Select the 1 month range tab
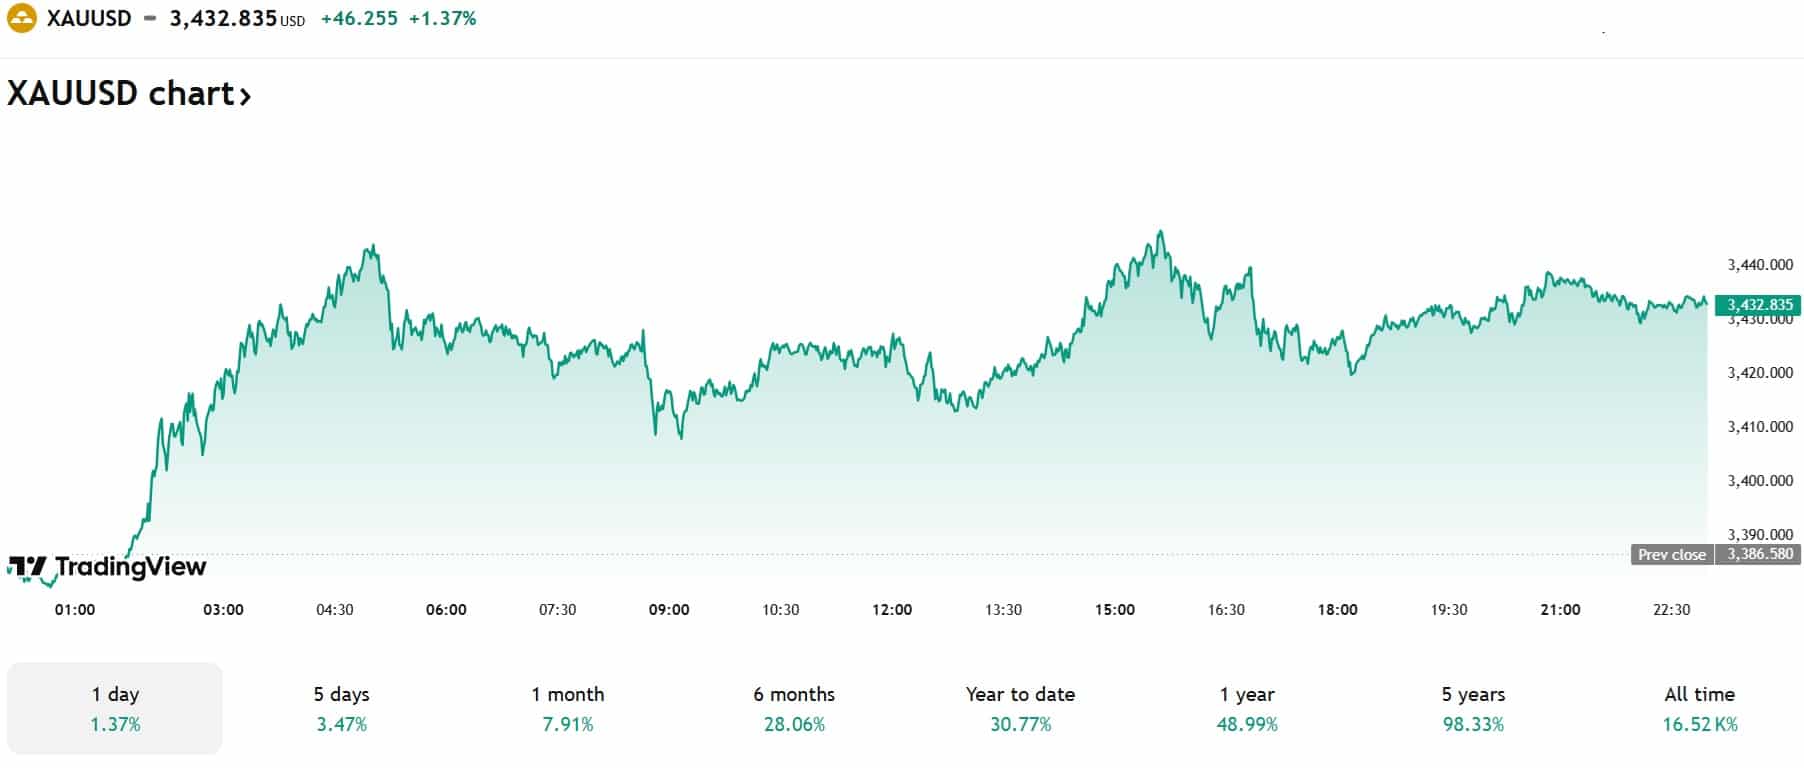This screenshot has width=1804, height=768. (567, 708)
